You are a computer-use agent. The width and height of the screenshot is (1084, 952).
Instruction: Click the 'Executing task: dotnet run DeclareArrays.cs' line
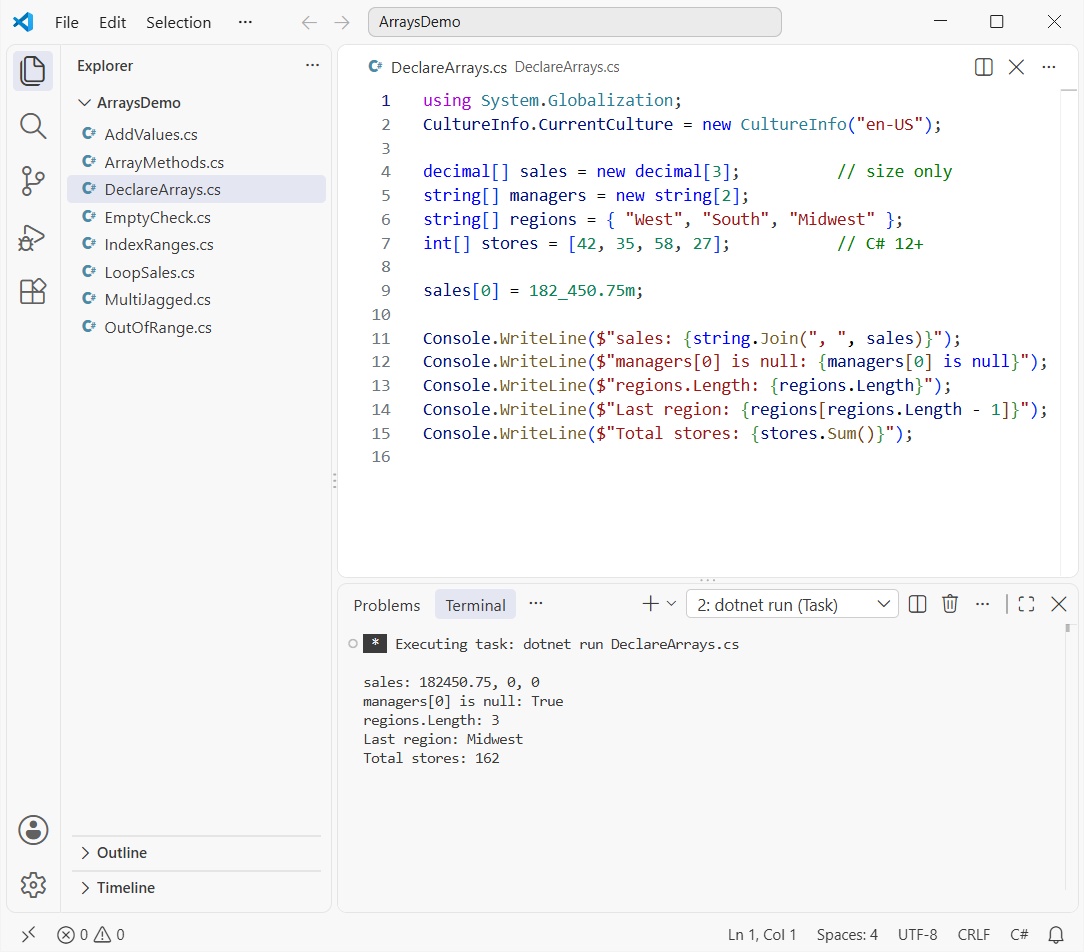(567, 644)
